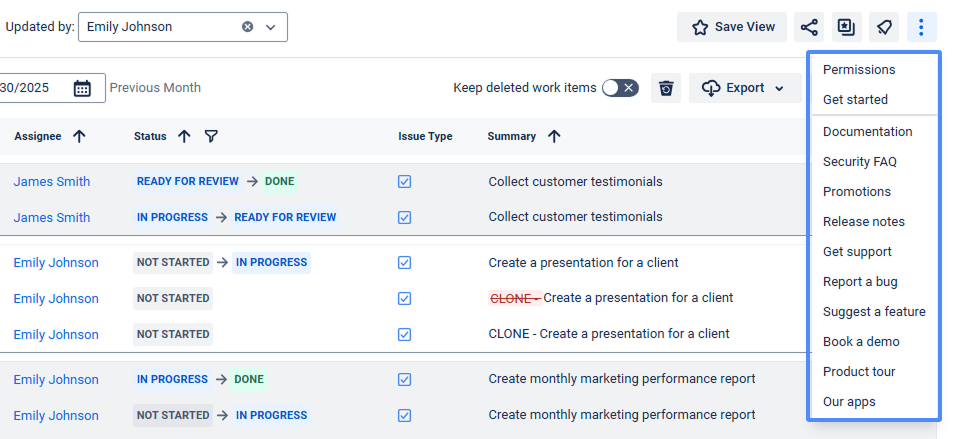Open the James Smith assignee link in the first row
Screen dimensions: 954x439
(51, 182)
